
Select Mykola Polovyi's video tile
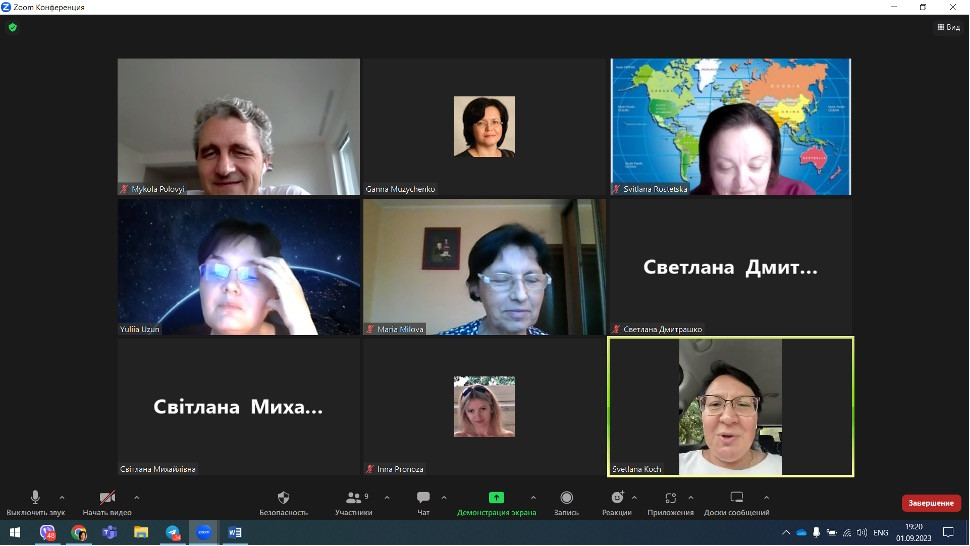click(239, 127)
